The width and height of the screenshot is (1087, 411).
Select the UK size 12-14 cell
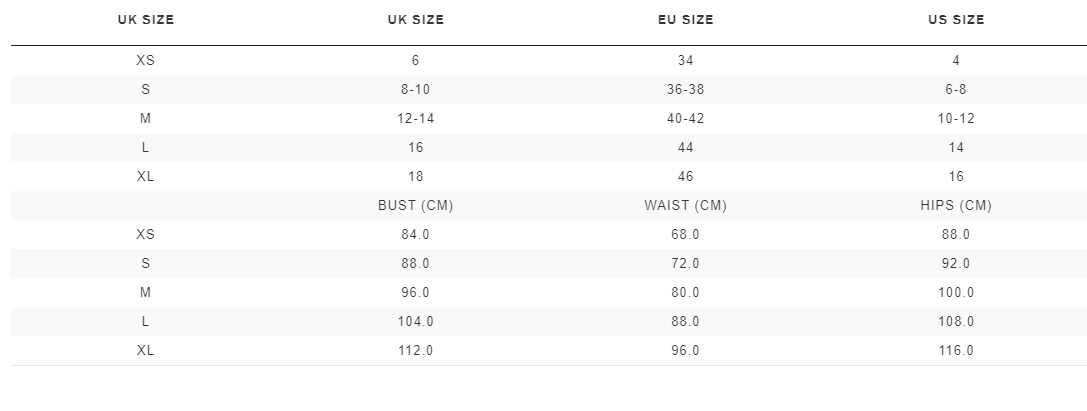tap(415, 119)
